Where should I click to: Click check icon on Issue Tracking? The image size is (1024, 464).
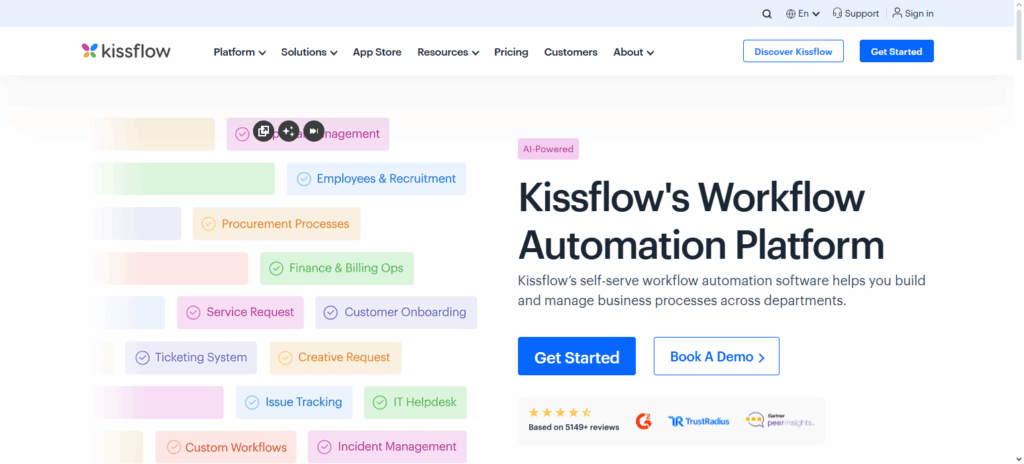(x=252, y=403)
